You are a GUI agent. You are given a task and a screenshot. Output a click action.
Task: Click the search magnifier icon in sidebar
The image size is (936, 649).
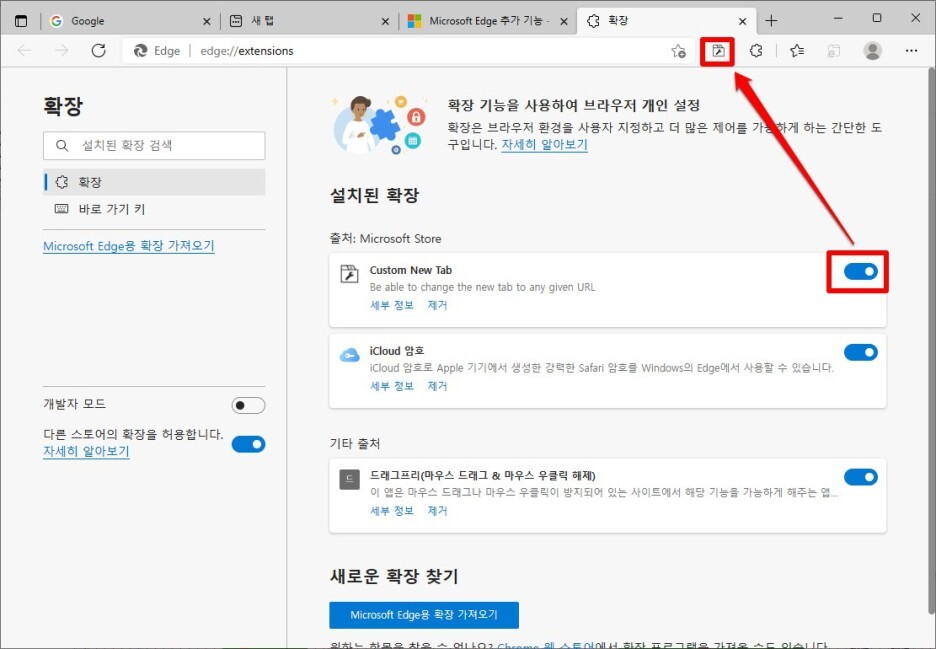(x=62, y=145)
